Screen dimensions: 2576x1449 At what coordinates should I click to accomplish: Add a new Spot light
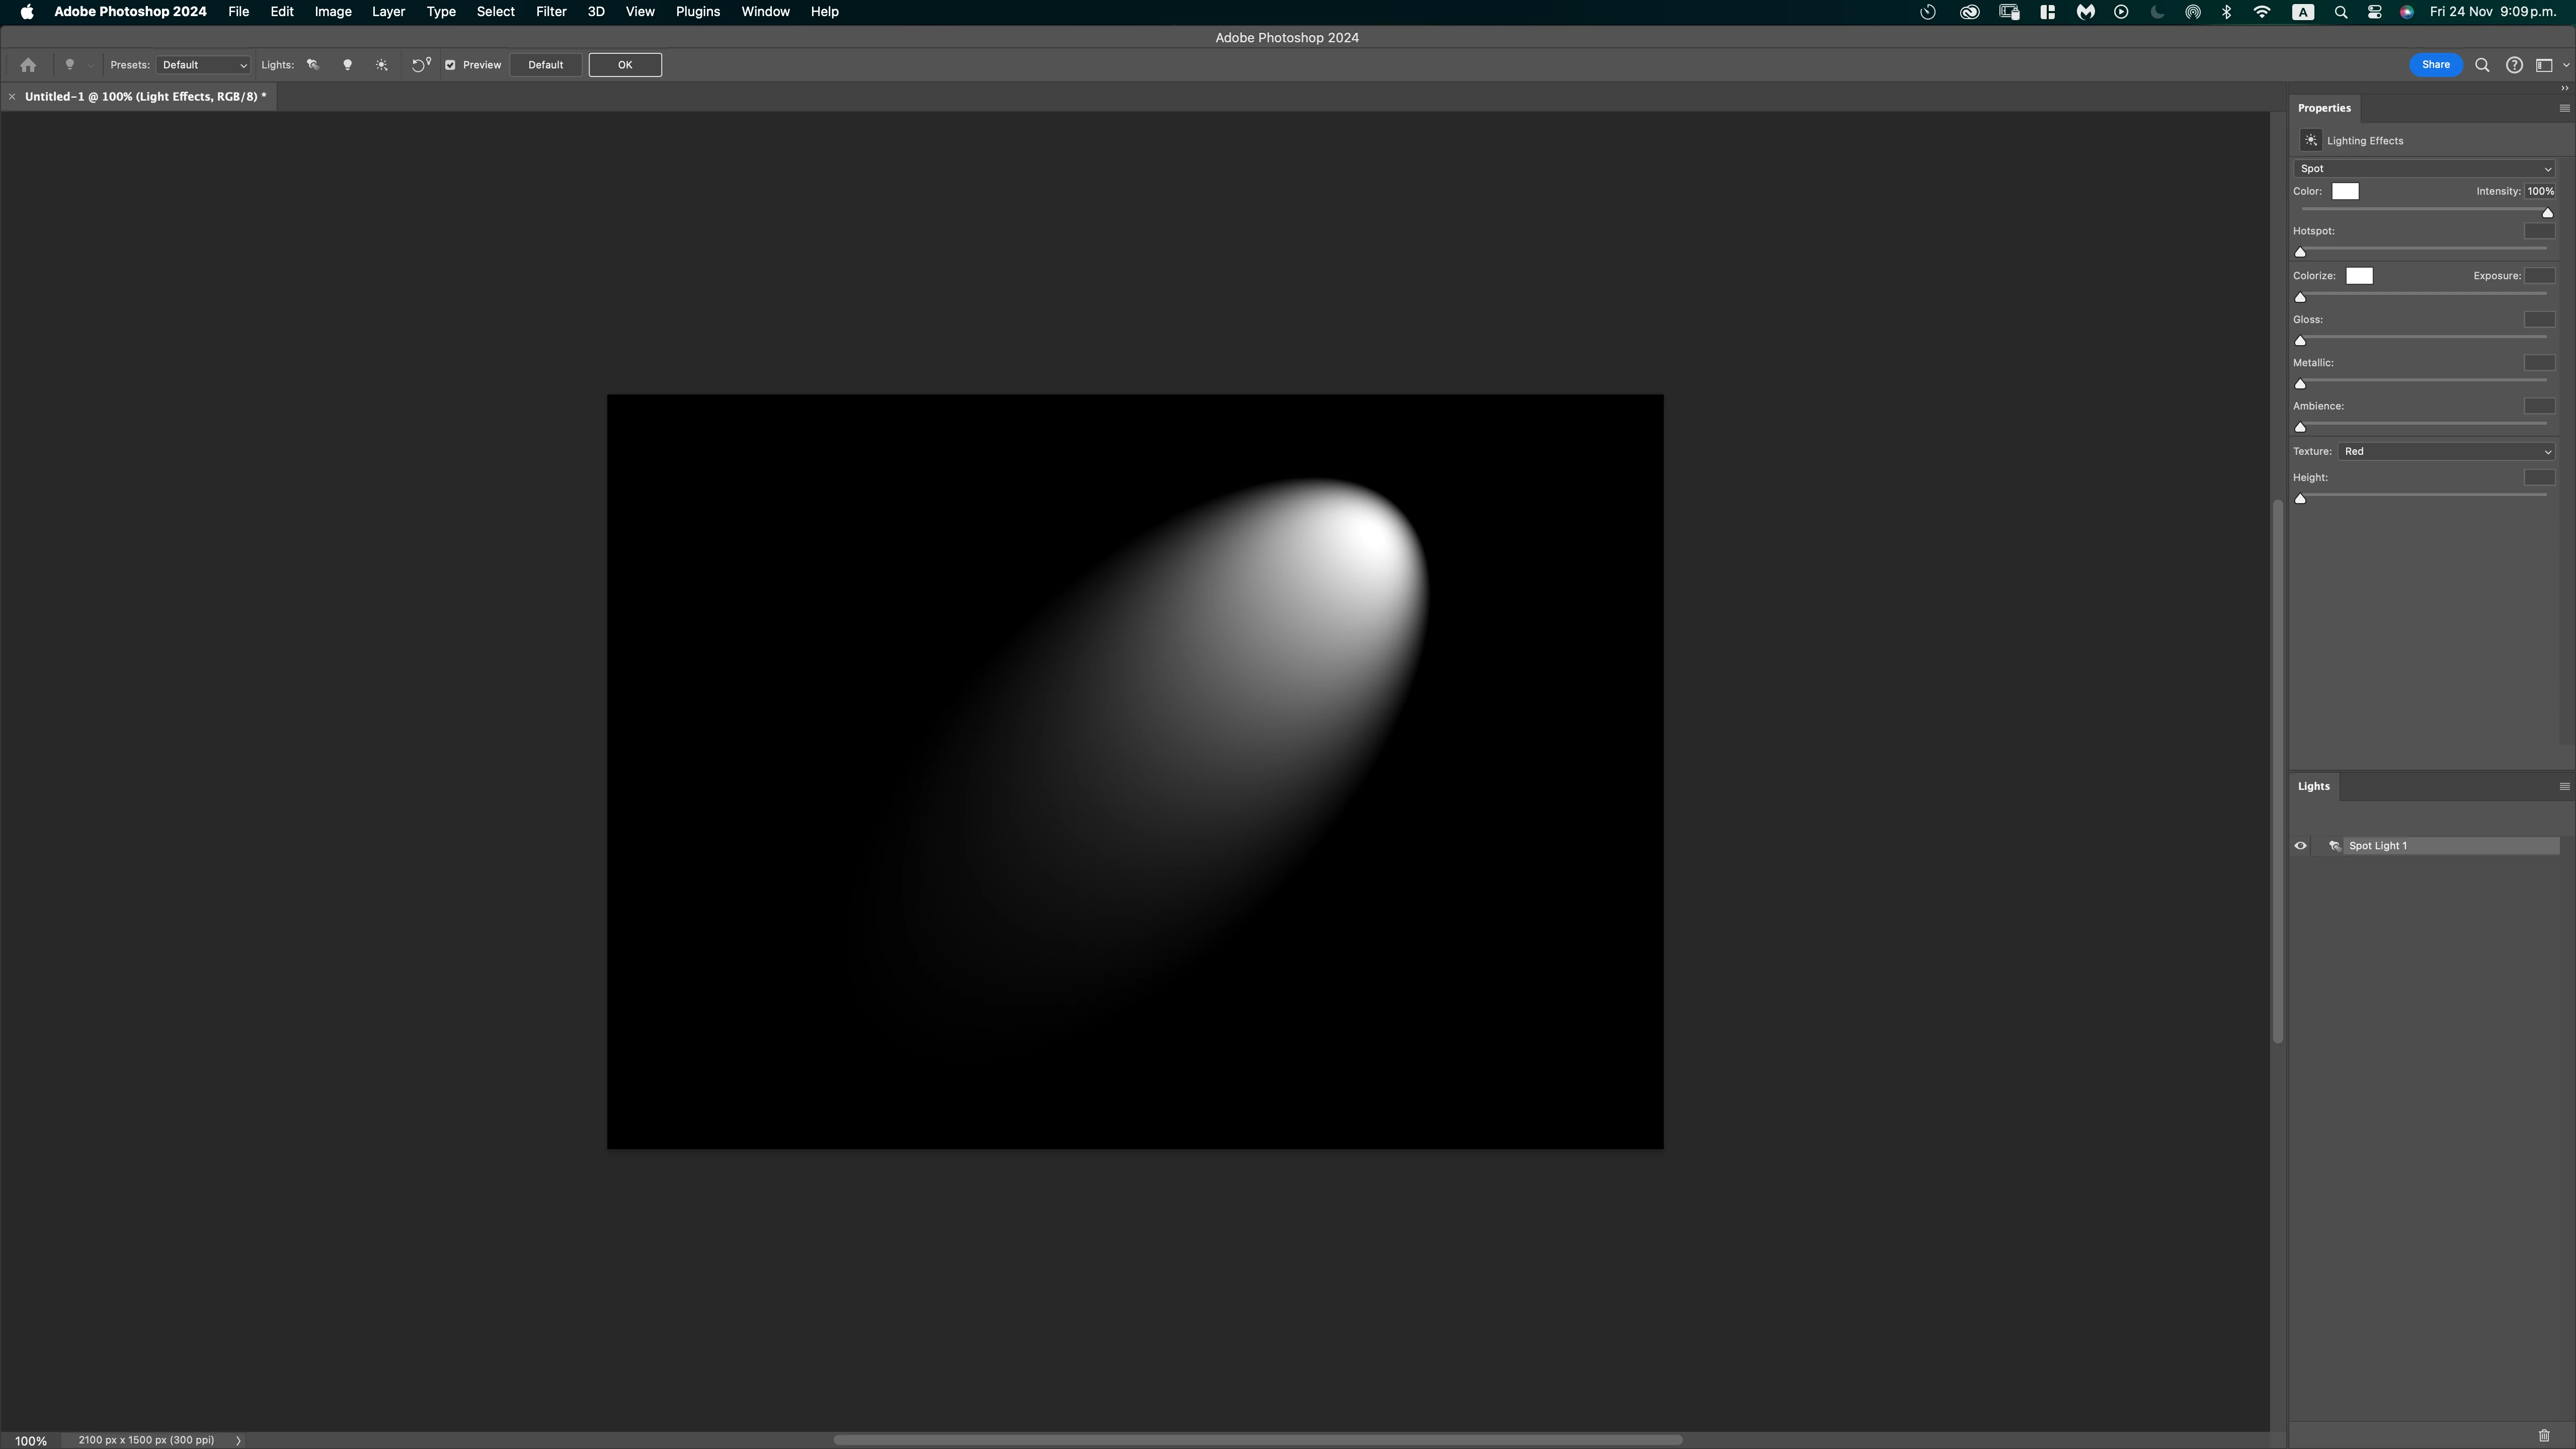(x=313, y=65)
